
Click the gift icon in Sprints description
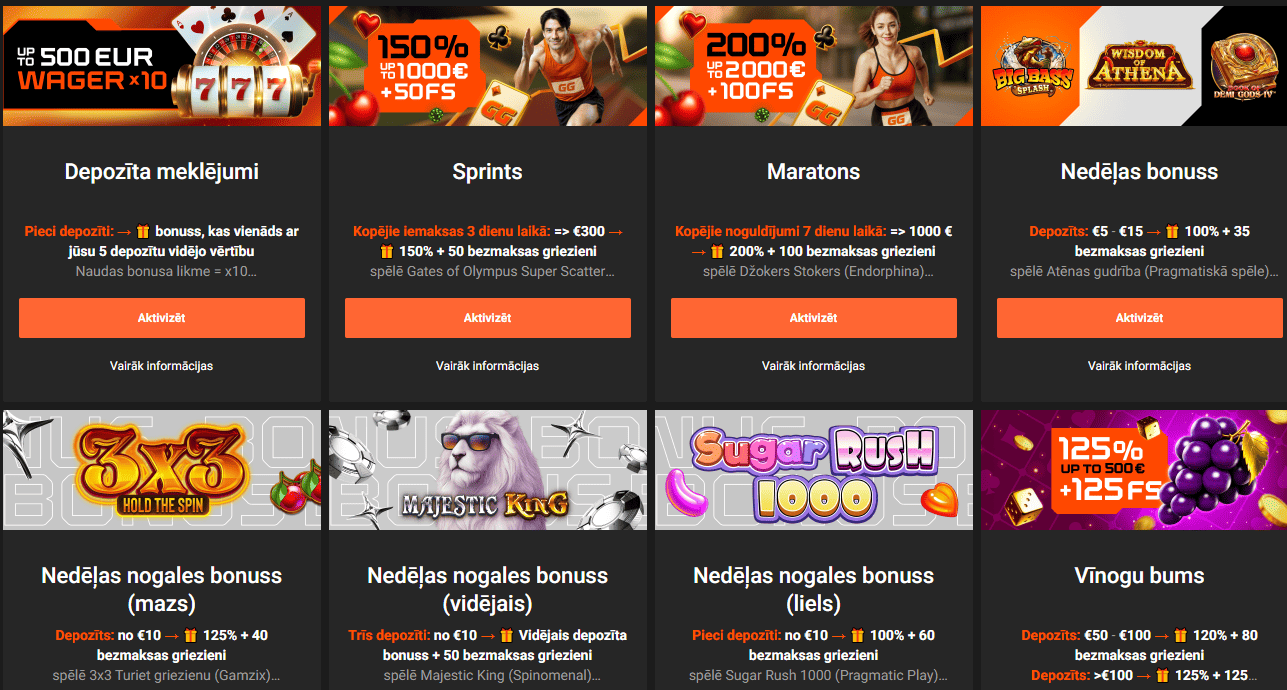[x=387, y=251]
